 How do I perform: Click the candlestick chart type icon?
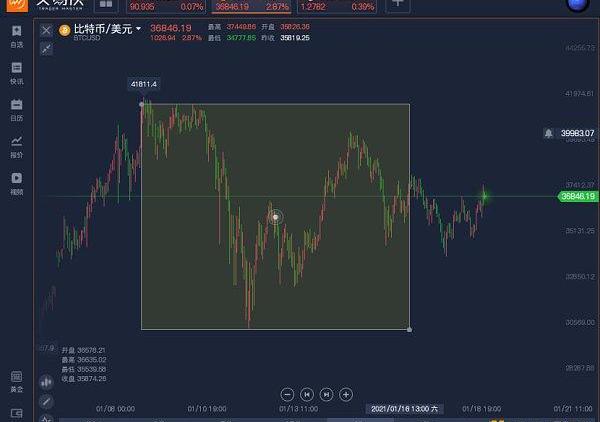46,381
